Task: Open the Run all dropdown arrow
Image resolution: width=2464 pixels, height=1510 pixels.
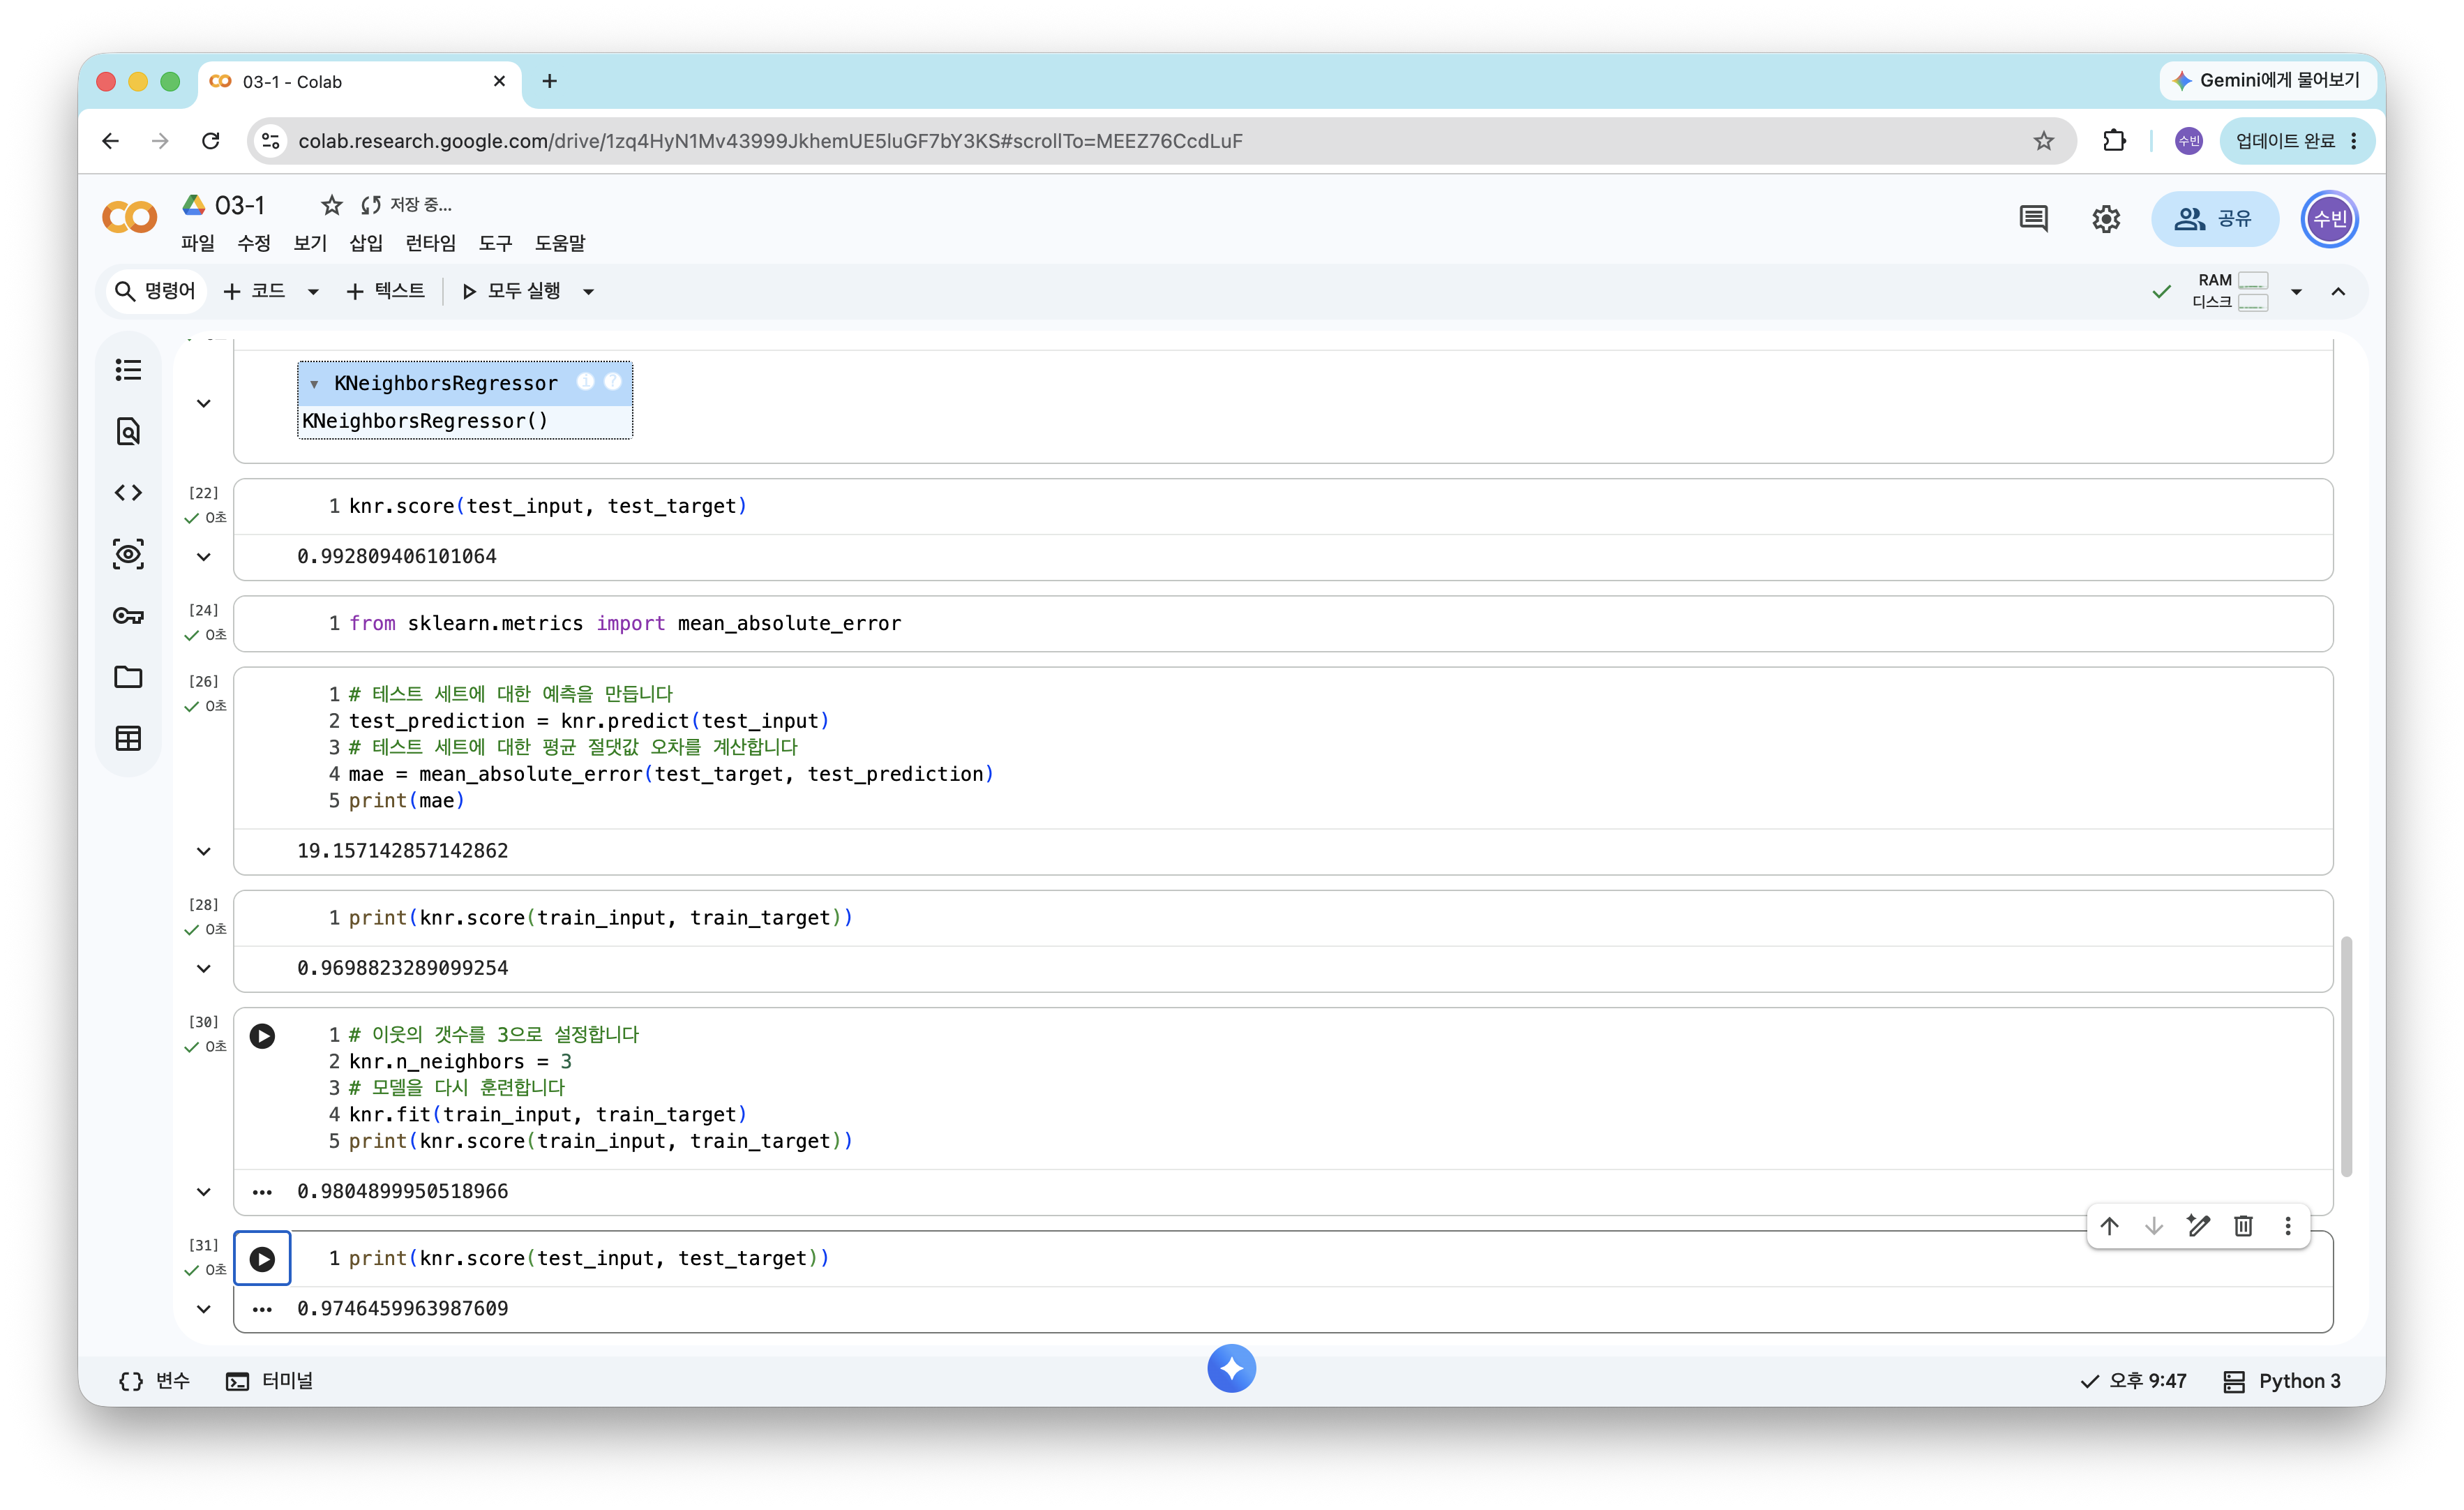Action: click(x=589, y=292)
